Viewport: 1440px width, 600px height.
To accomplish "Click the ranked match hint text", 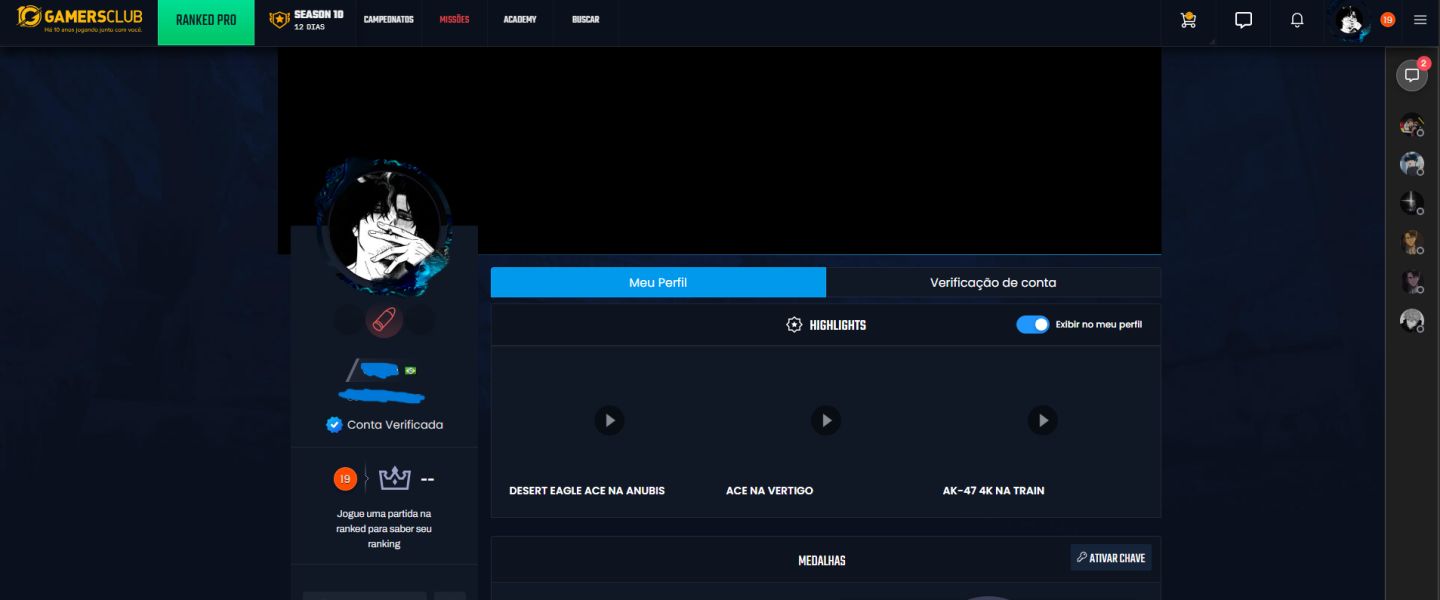I will click(x=384, y=529).
